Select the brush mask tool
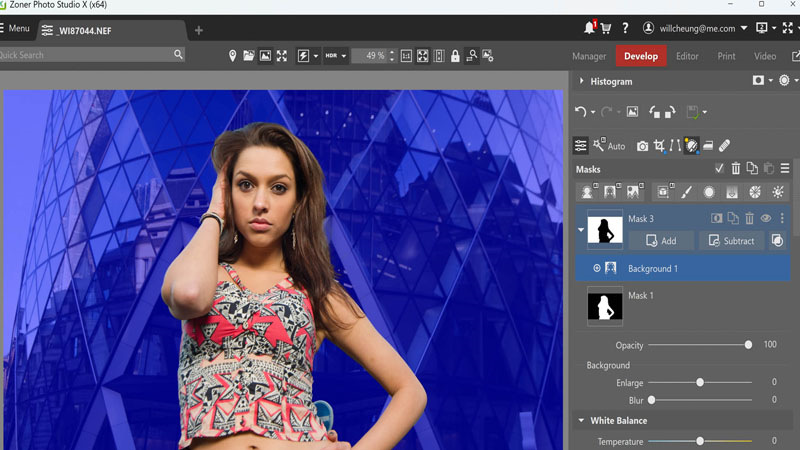Screen dimensions: 800x450 [x=687, y=192]
